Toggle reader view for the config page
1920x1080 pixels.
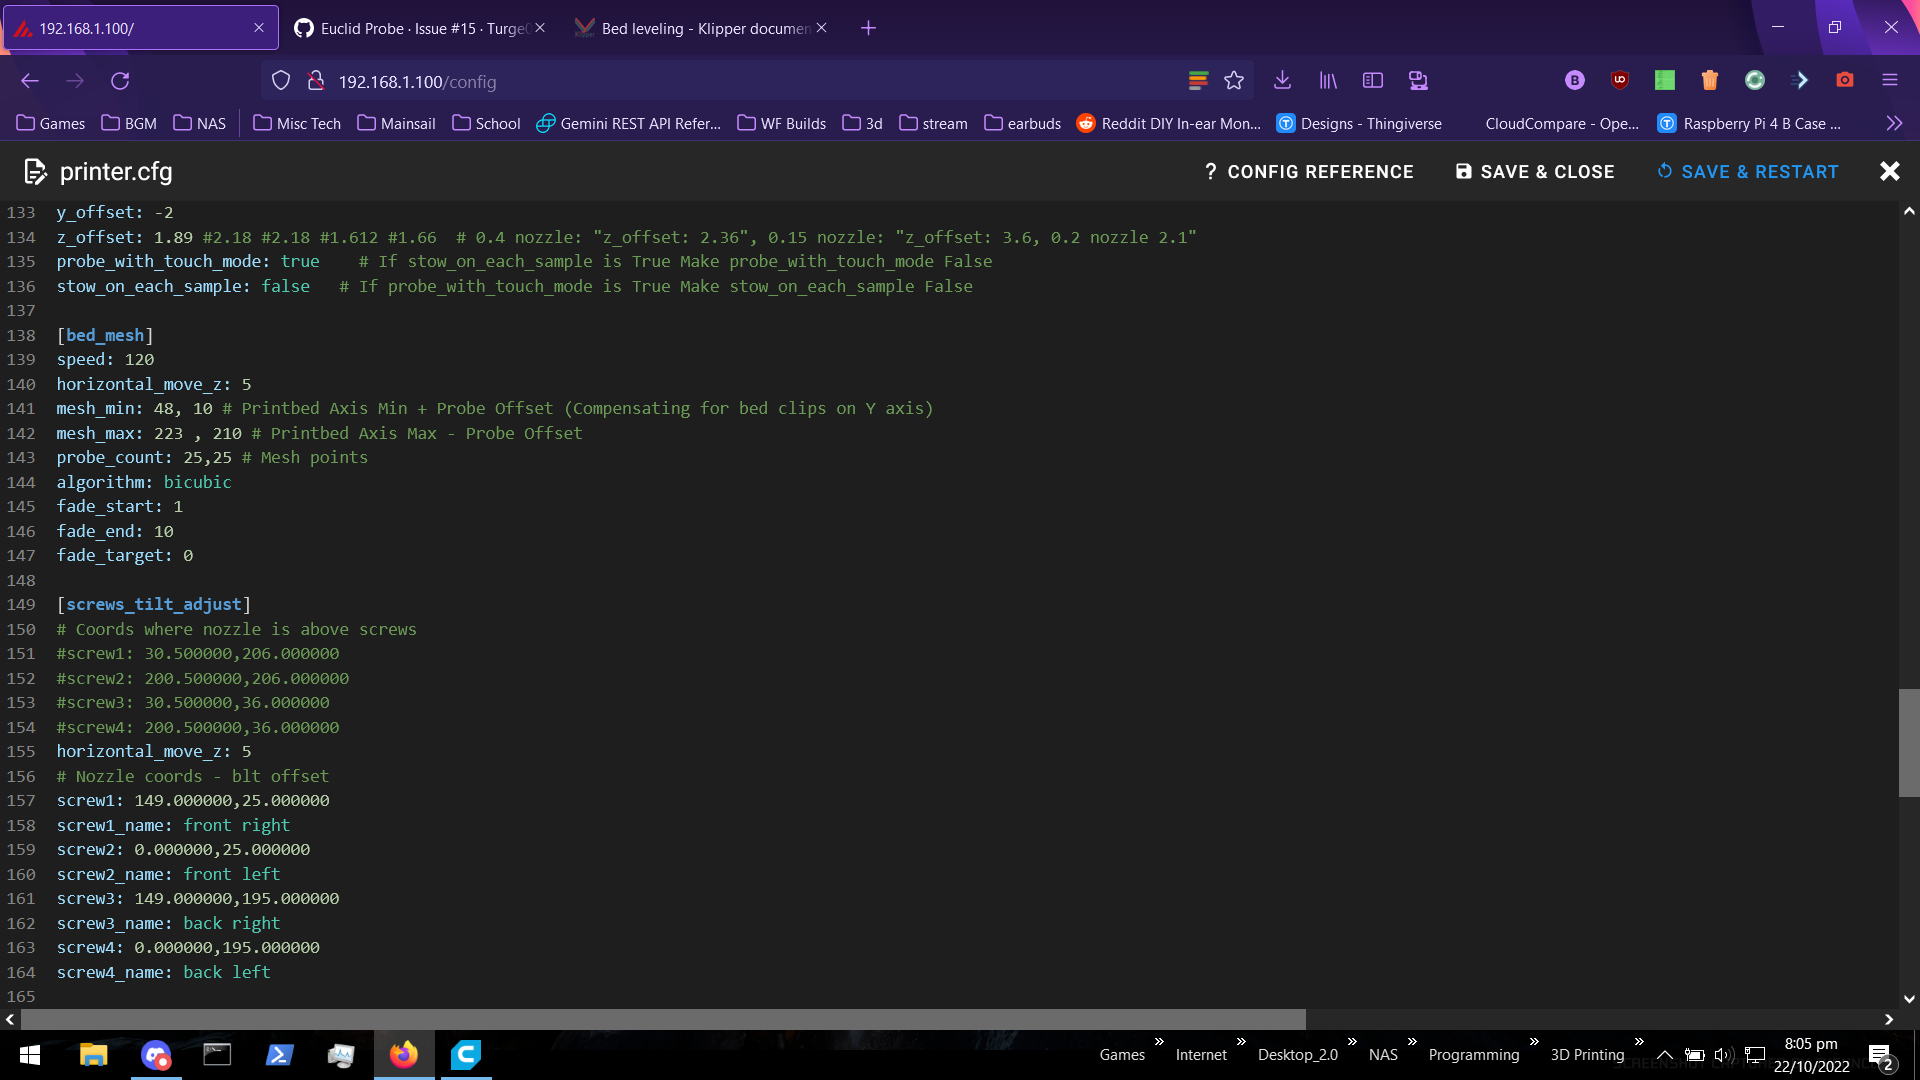tap(1197, 80)
